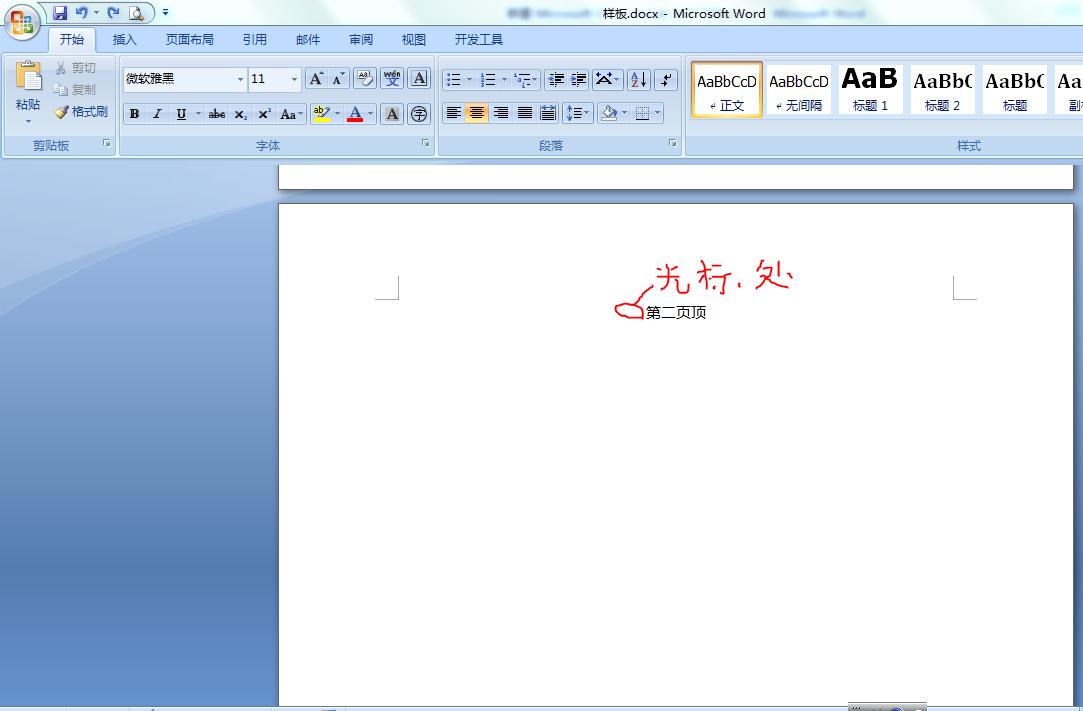Click the sort (排序) icon in 段落 group

pos(637,79)
